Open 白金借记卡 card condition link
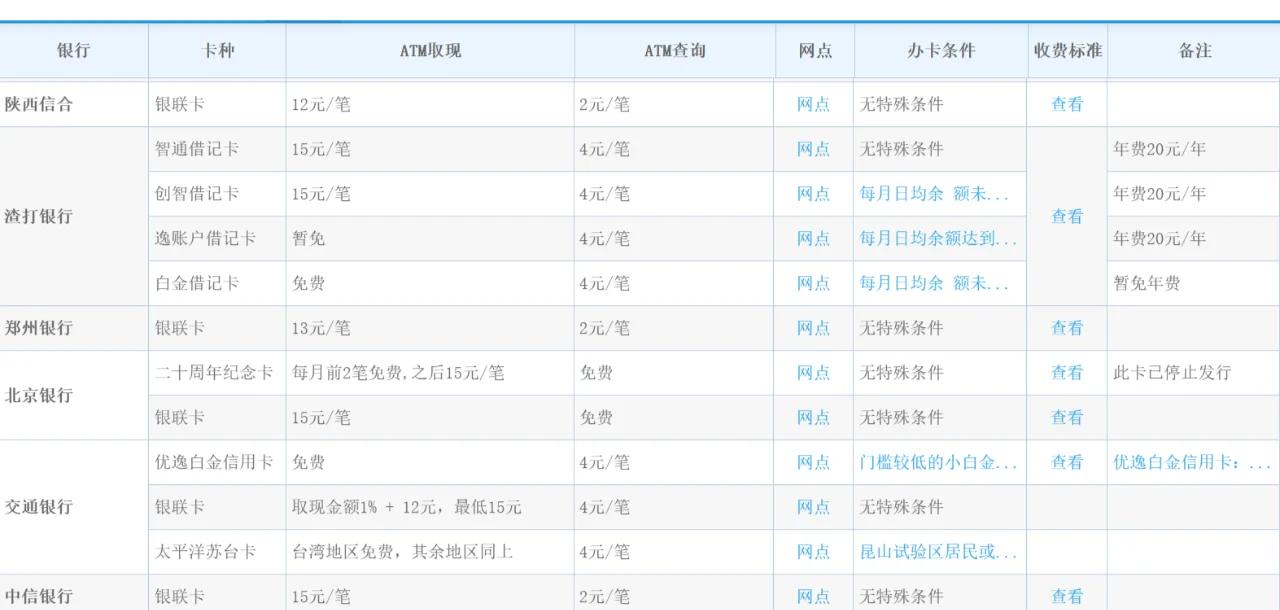Screen dimensions: 1280x610 coord(934,284)
